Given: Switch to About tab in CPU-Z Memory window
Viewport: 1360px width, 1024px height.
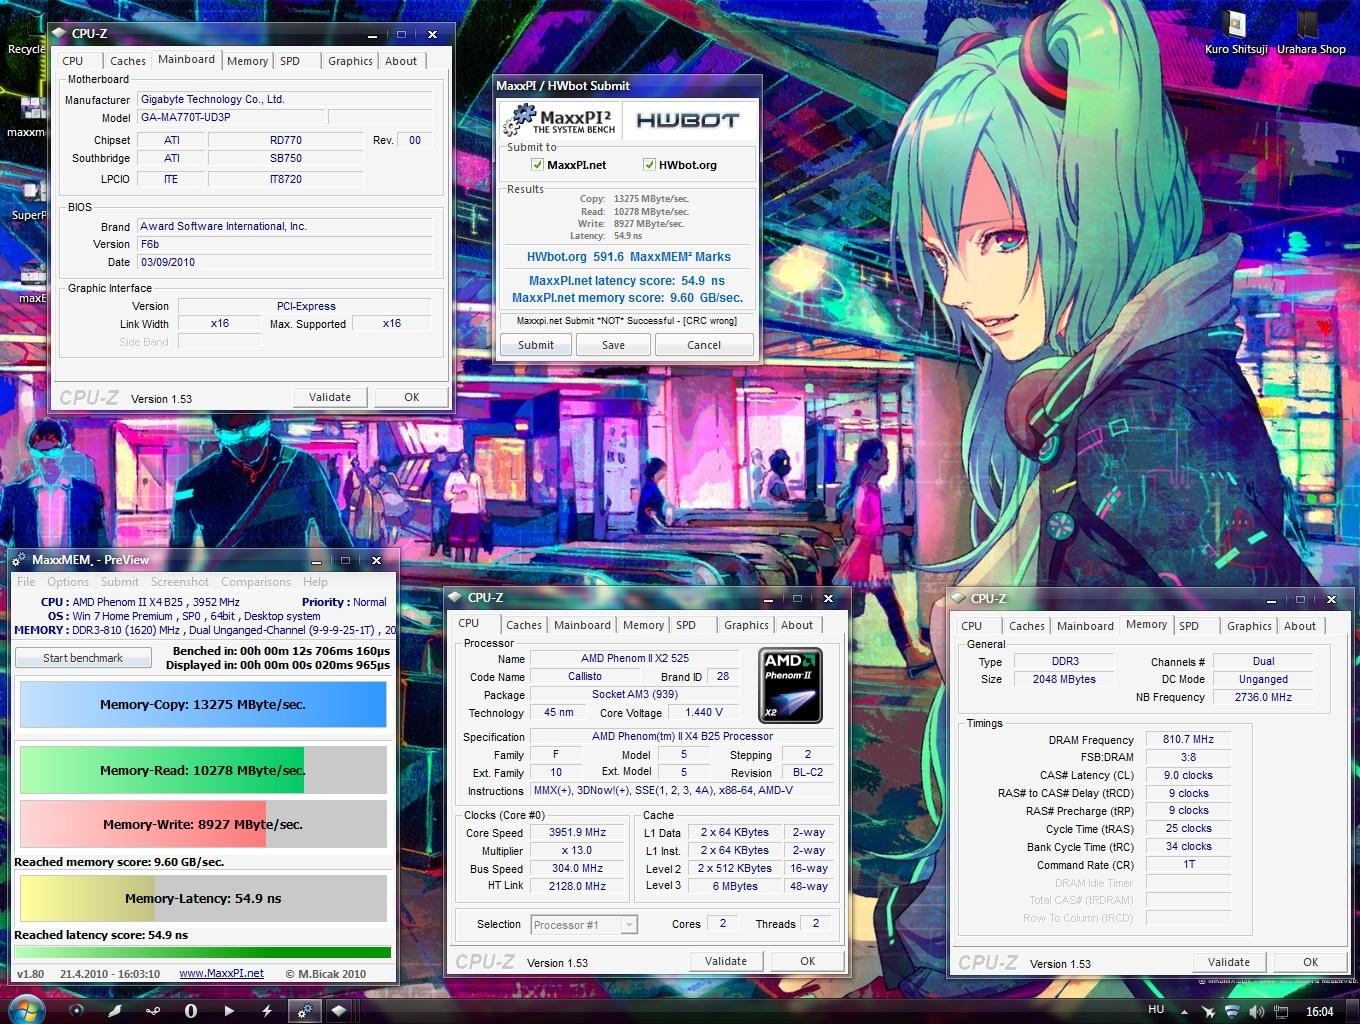Looking at the screenshot, I should coord(1300,626).
